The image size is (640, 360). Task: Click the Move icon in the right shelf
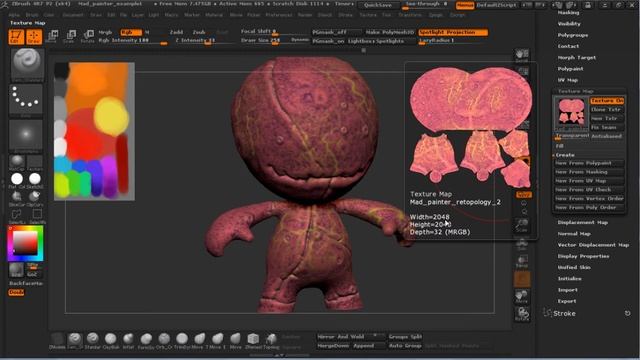click(522, 297)
